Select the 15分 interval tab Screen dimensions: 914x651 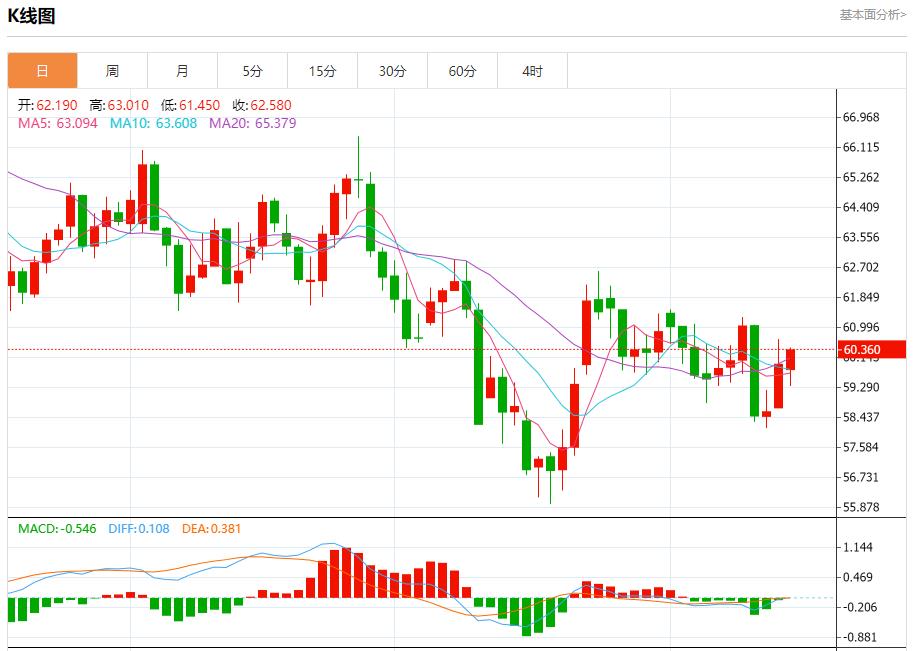click(x=322, y=71)
